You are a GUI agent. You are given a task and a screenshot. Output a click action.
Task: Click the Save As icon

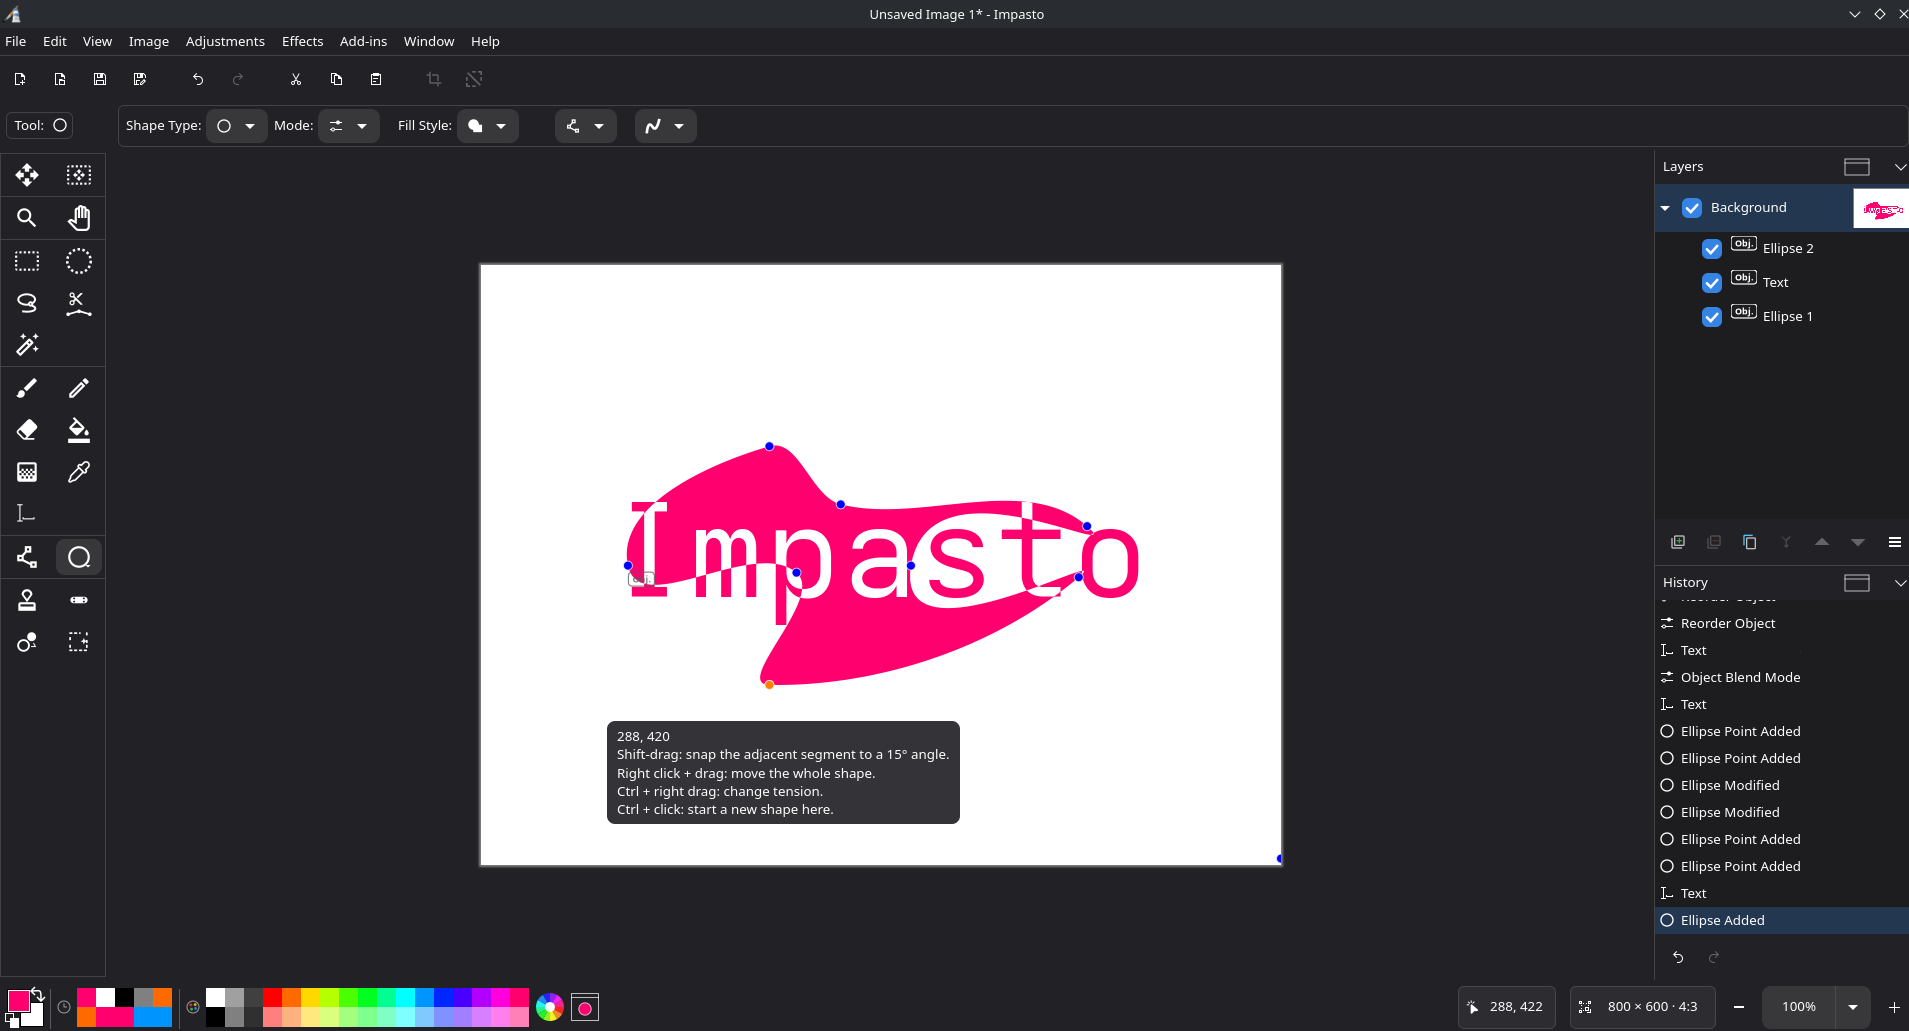pyautogui.click(x=140, y=79)
